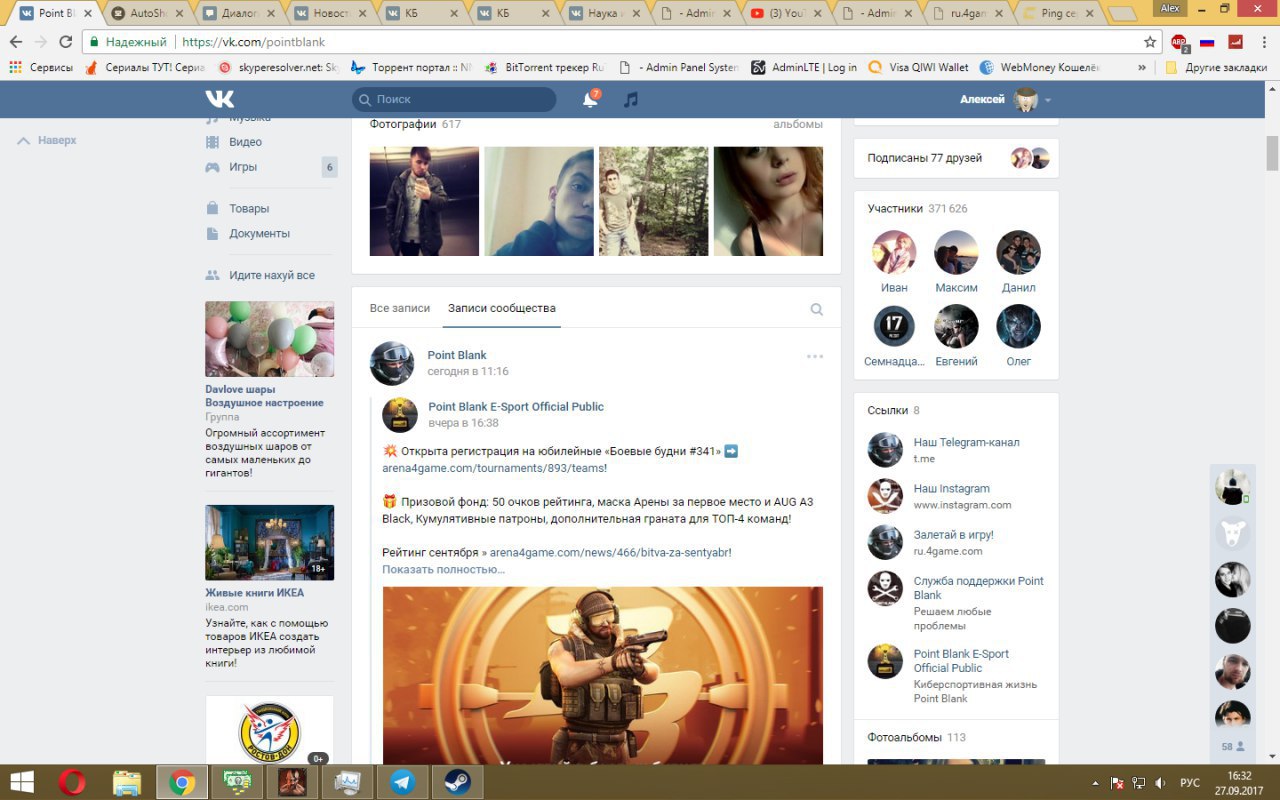Screen dimensions: 1280x800
Task: Open the Davlove шары ad image
Action: coord(270,339)
